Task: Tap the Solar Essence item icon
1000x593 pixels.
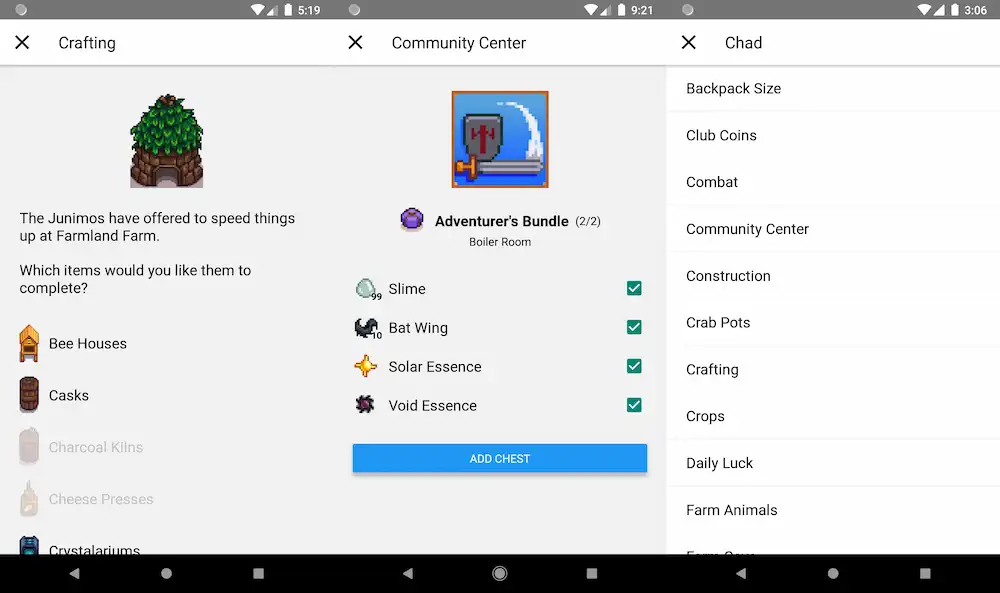Action: pyautogui.click(x=365, y=366)
